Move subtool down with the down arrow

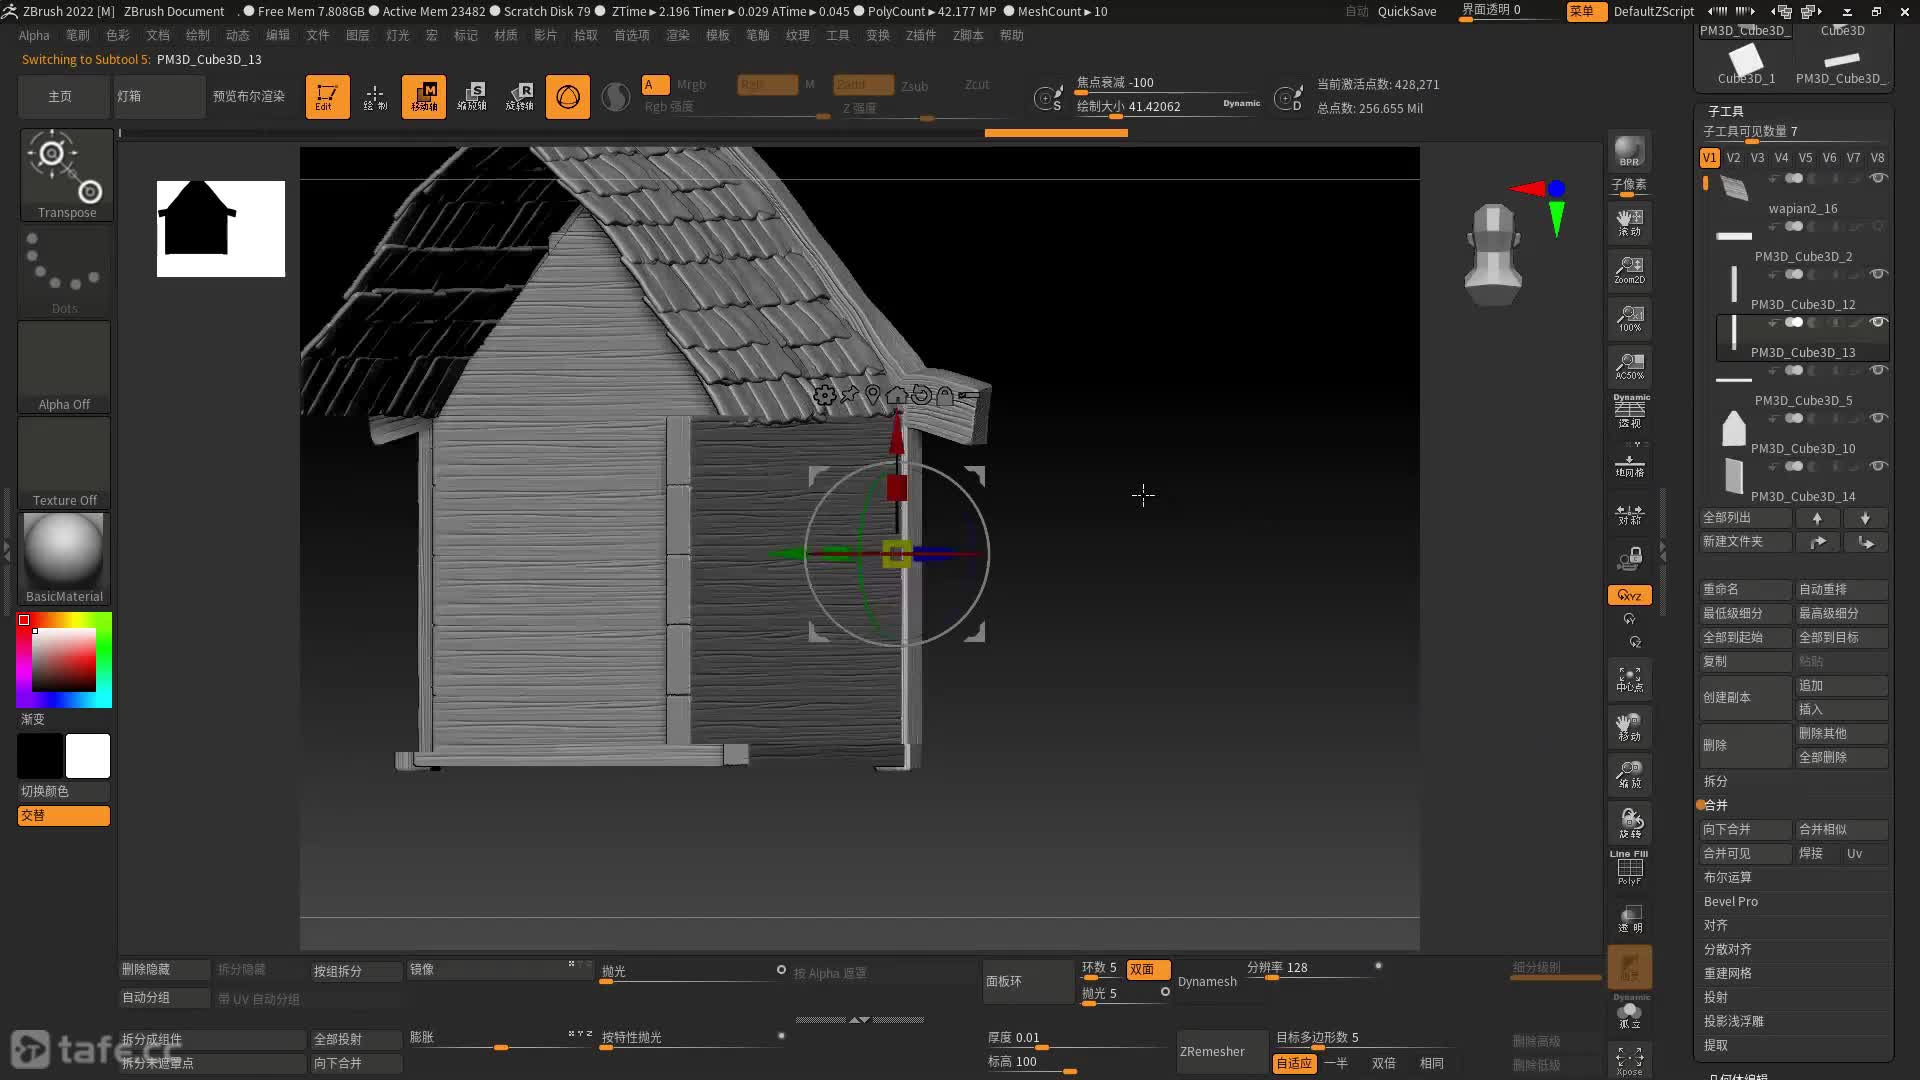(1865, 518)
